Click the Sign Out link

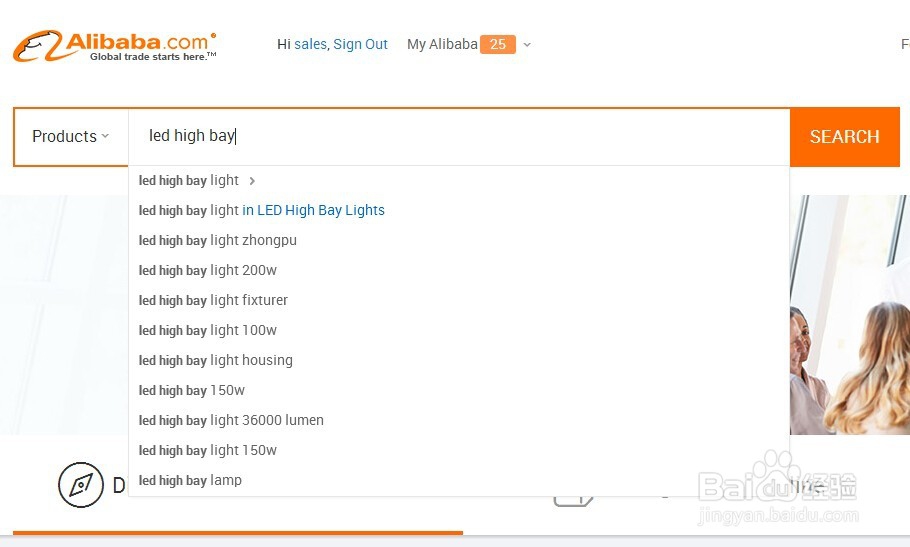[x=360, y=44]
